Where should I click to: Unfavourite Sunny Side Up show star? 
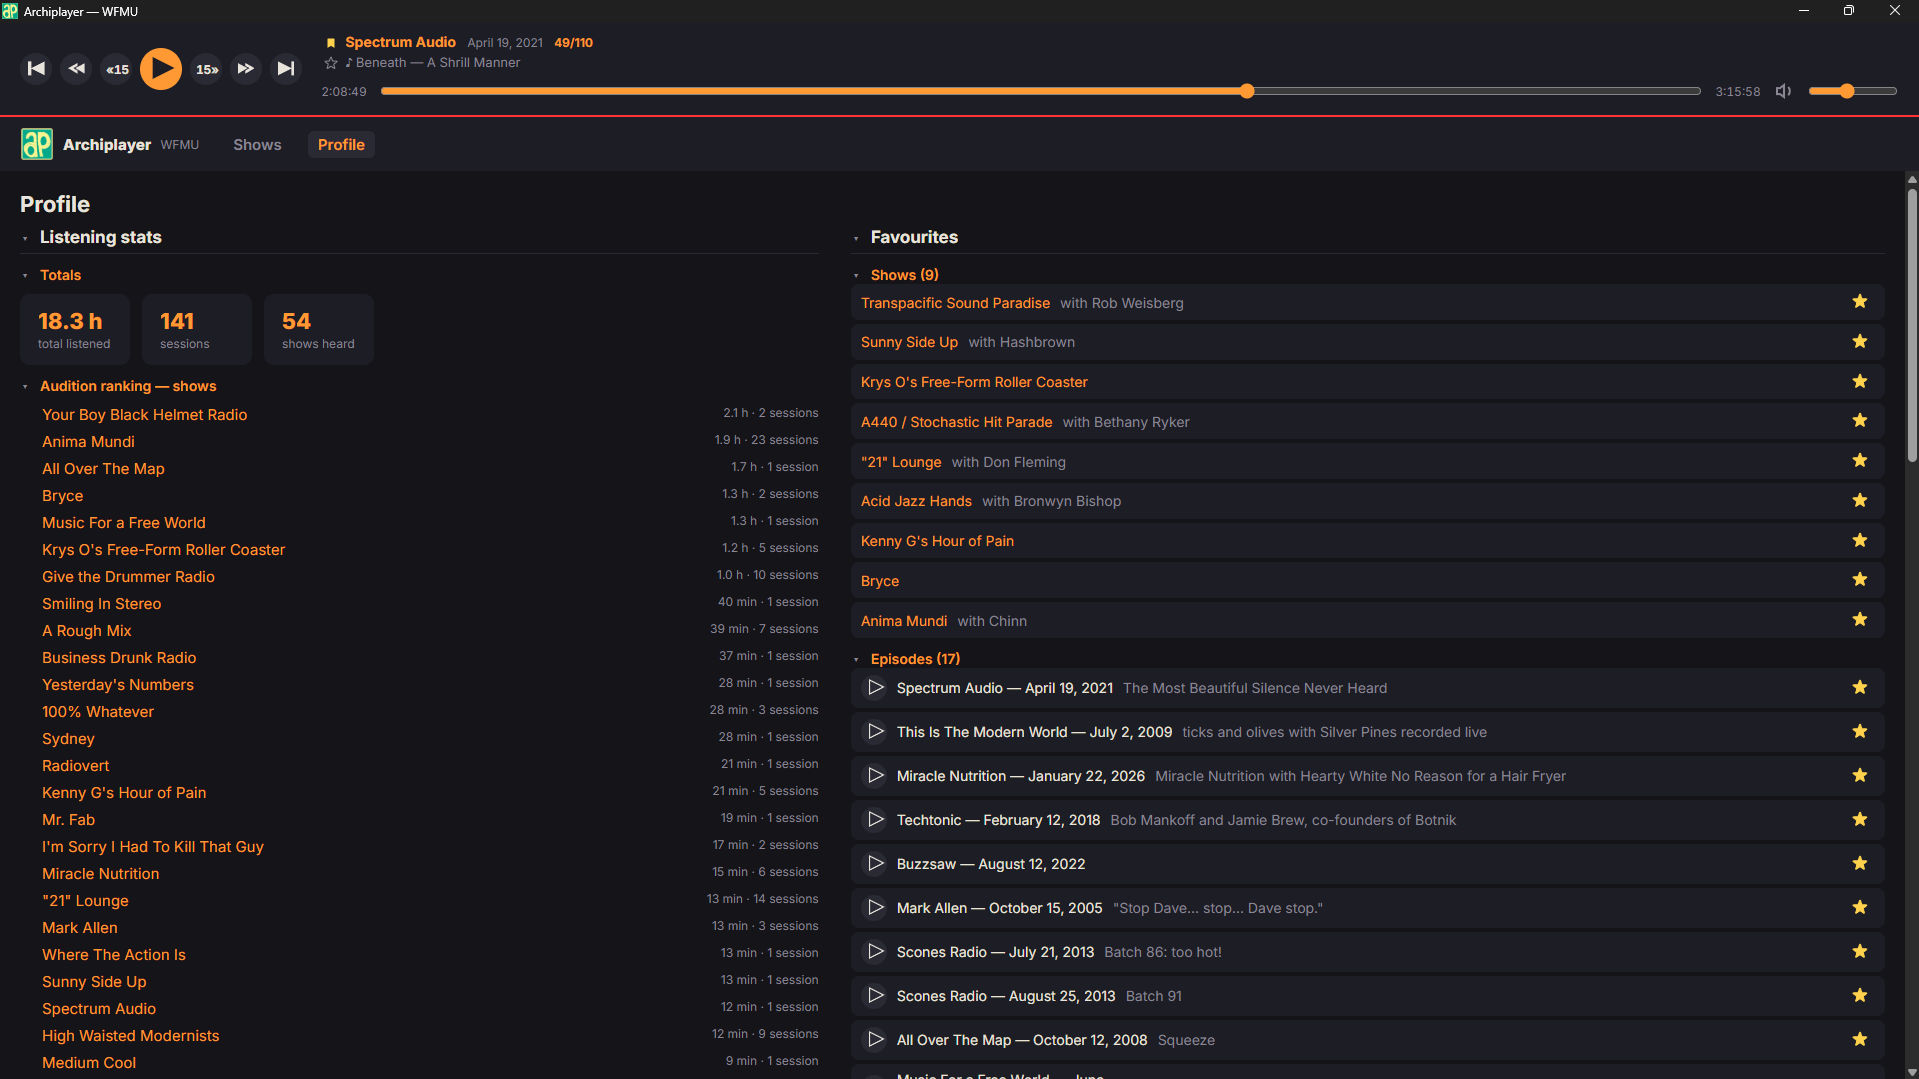1860,342
